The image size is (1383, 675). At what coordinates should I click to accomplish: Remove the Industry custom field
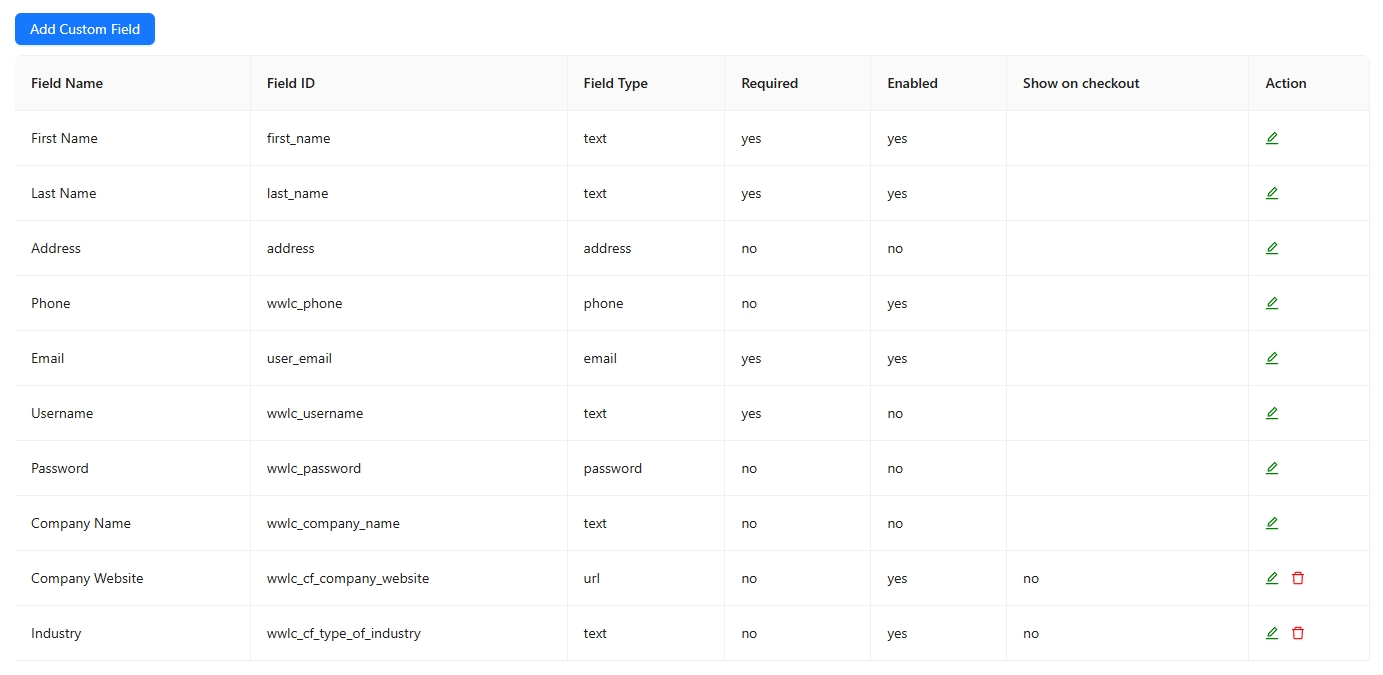1298,633
